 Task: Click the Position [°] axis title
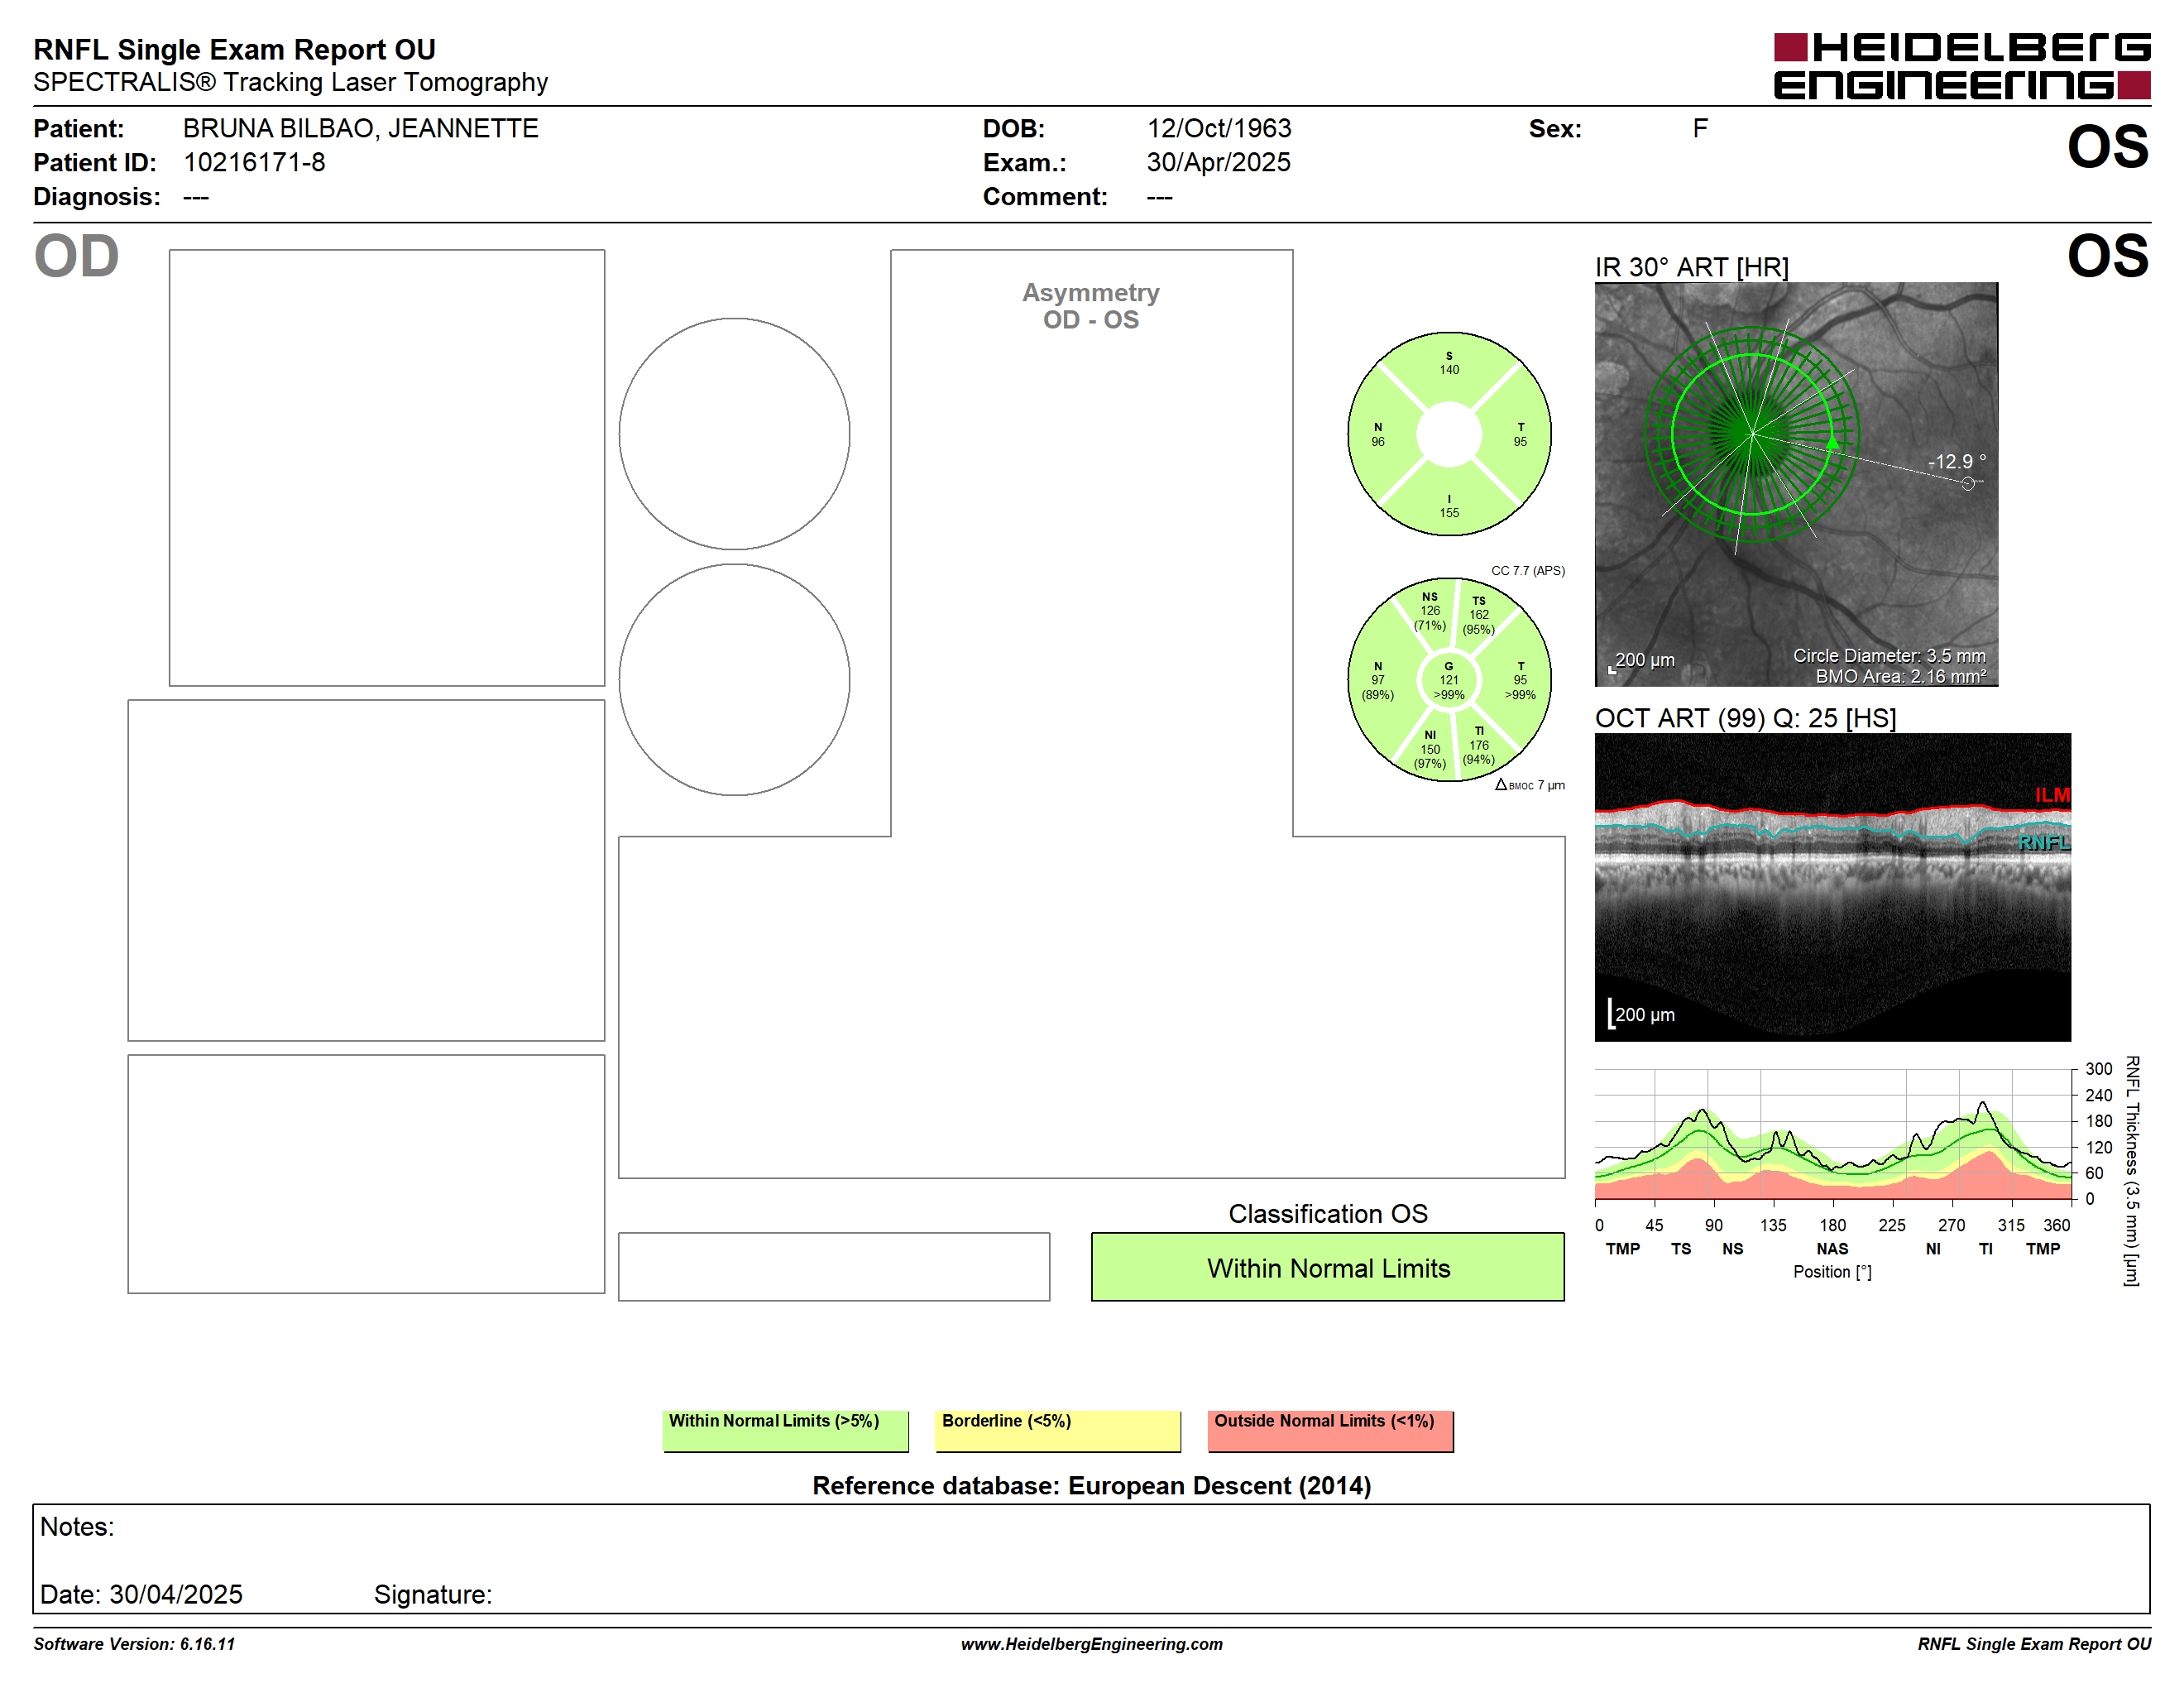[1832, 1272]
